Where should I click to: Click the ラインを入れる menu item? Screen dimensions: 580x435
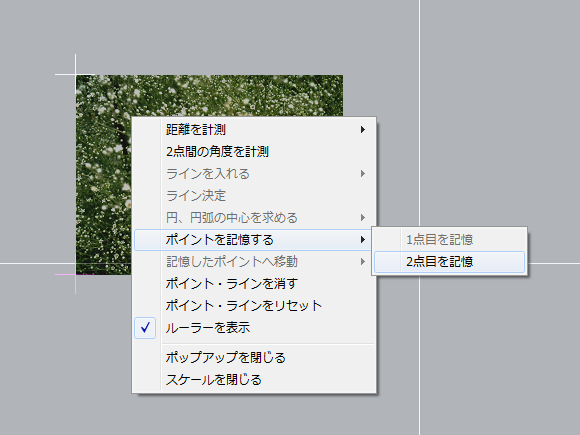254,173
